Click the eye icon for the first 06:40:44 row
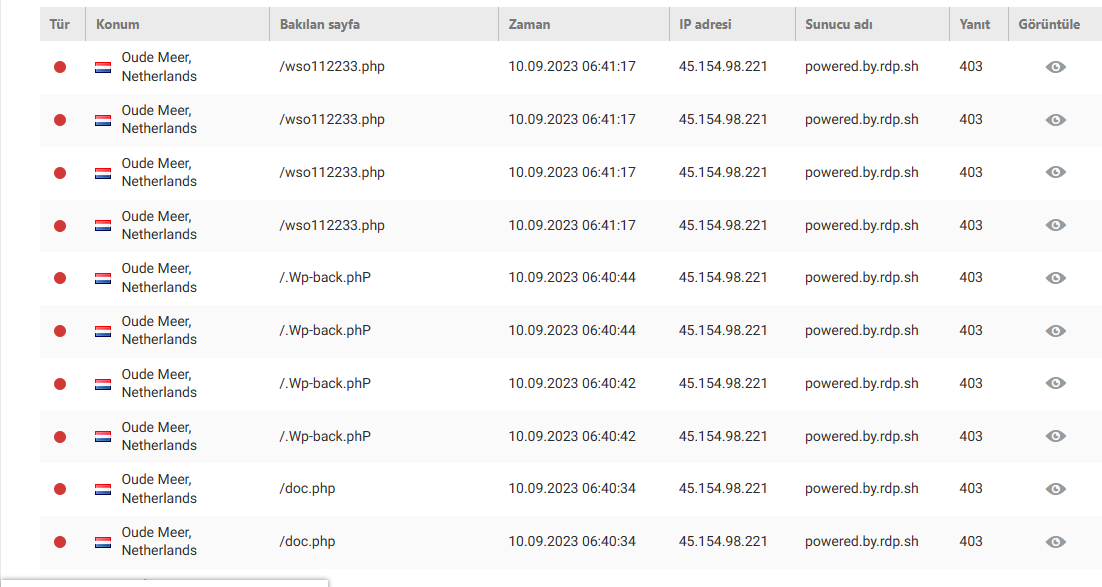1102x587 pixels. tap(1055, 278)
